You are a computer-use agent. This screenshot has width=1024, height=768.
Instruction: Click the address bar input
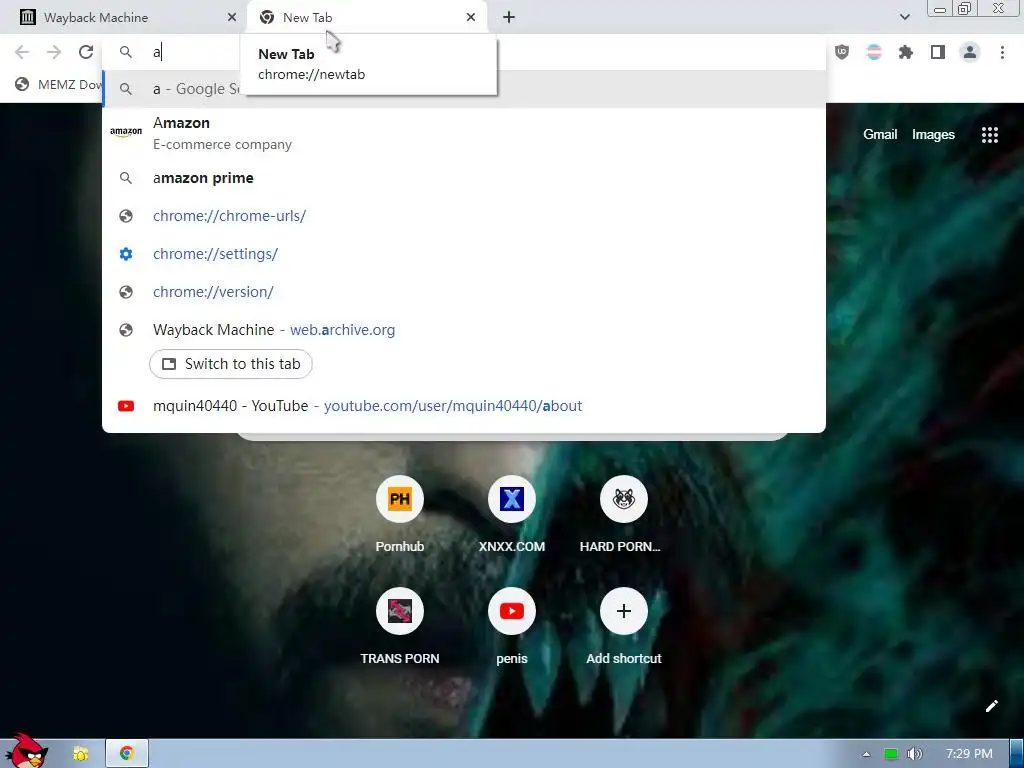pyautogui.click(x=464, y=52)
